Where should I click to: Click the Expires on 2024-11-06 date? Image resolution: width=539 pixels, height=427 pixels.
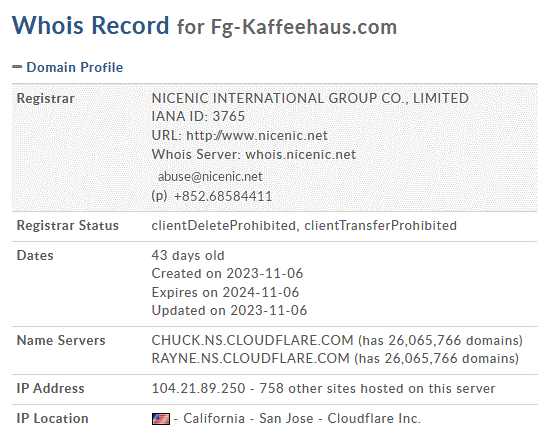(x=225, y=293)
